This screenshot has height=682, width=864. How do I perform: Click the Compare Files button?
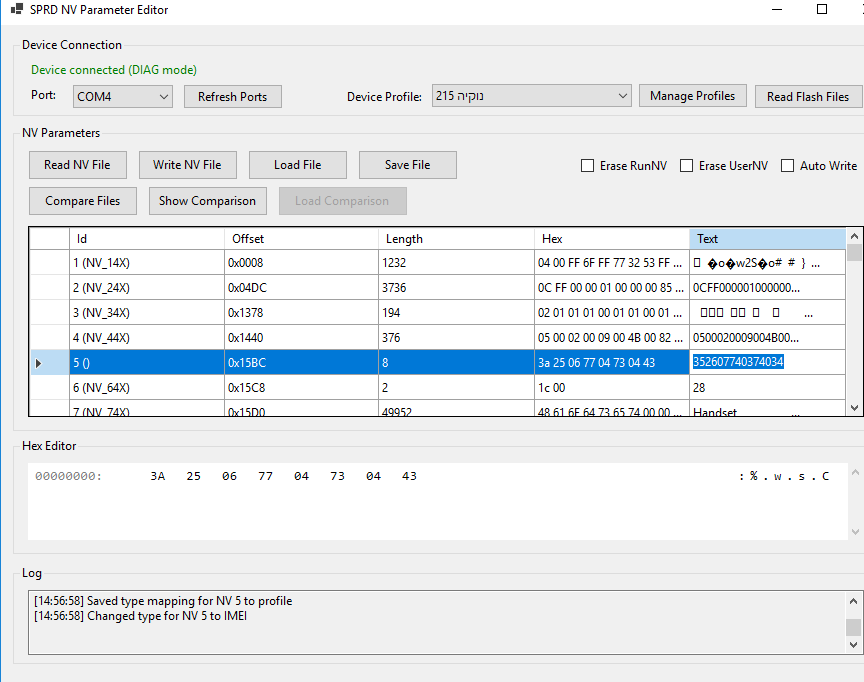pos(83,201)
